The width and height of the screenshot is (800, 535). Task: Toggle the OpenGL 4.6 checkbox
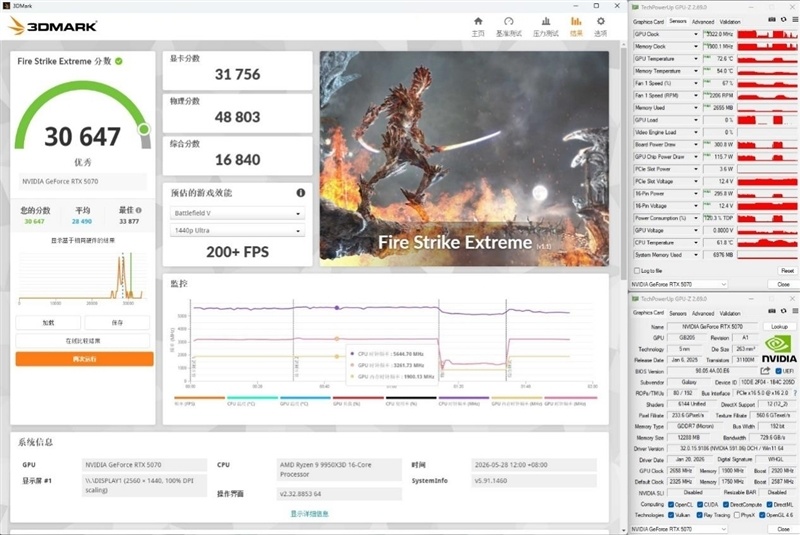pos(762,515)
